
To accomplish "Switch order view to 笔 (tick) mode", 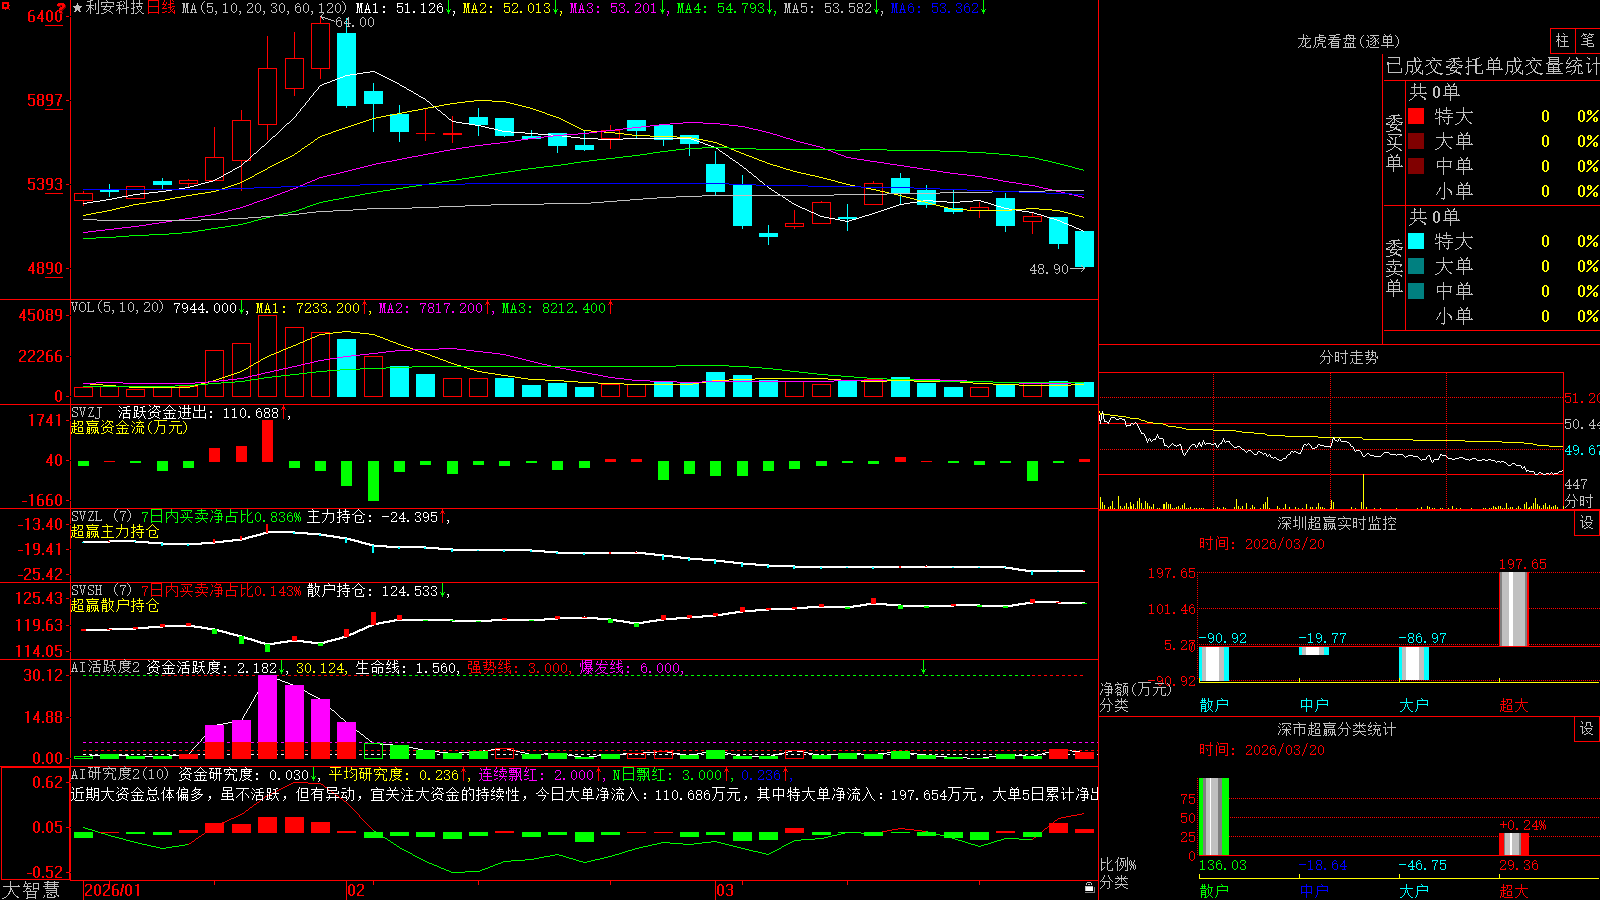I will coord(1587,41).
